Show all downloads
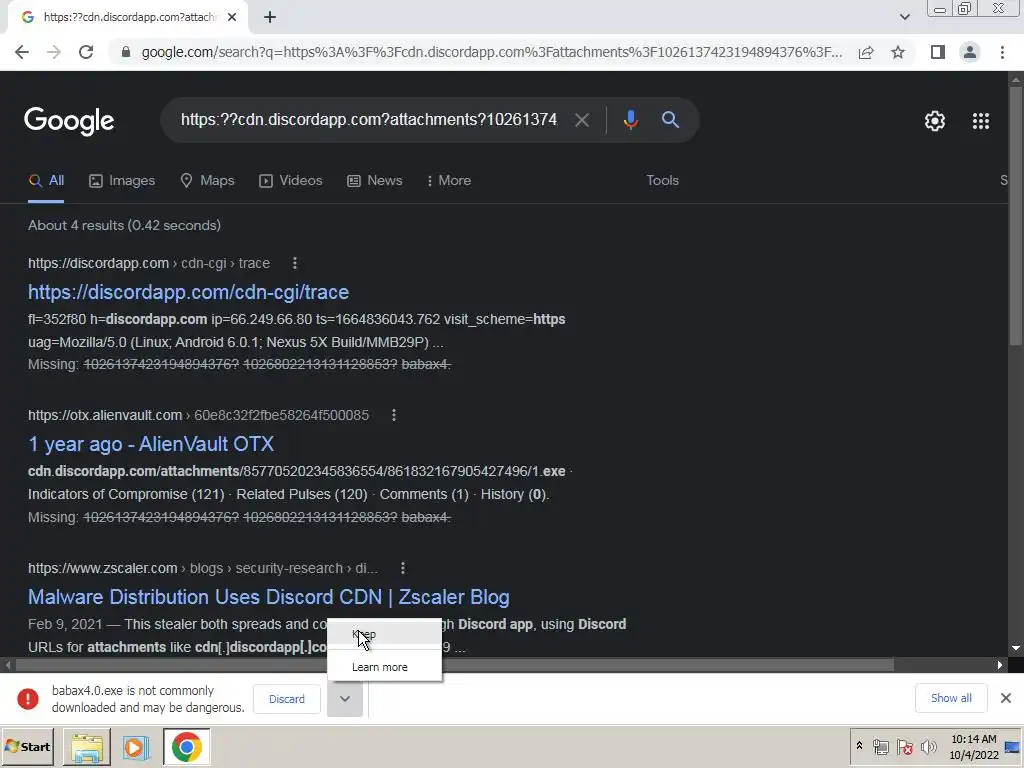The height and width of the screenshot is (768, 1024). coord(951,698)
